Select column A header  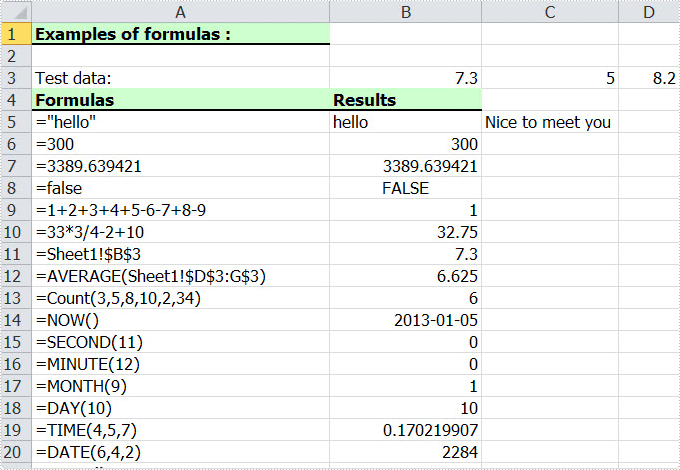180,12
